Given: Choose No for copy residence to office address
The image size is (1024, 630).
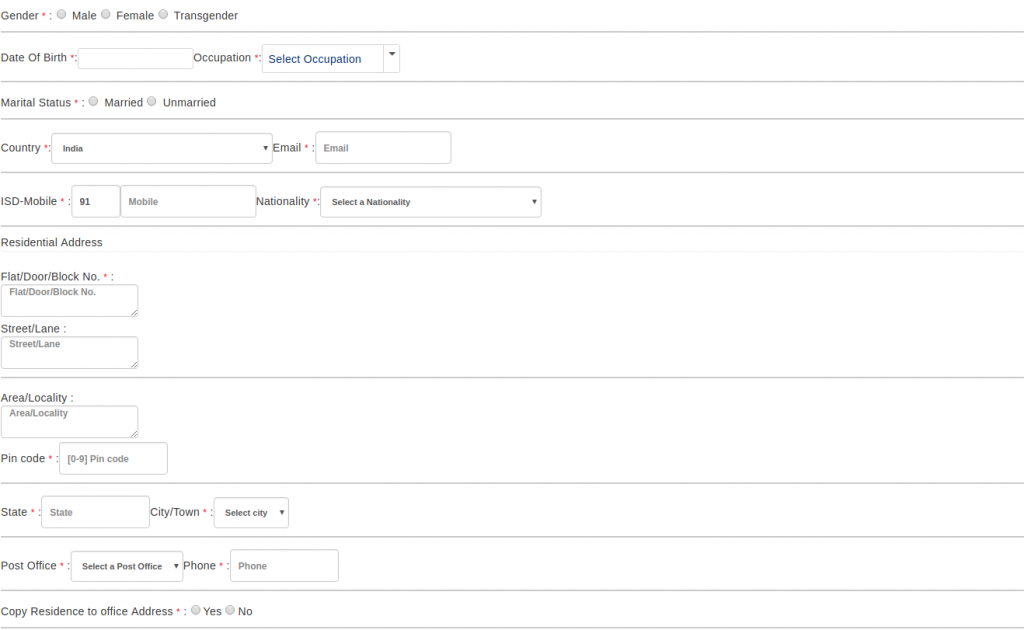Looking at the screenshot, I should pyautogui.click(x=230, y=610).
